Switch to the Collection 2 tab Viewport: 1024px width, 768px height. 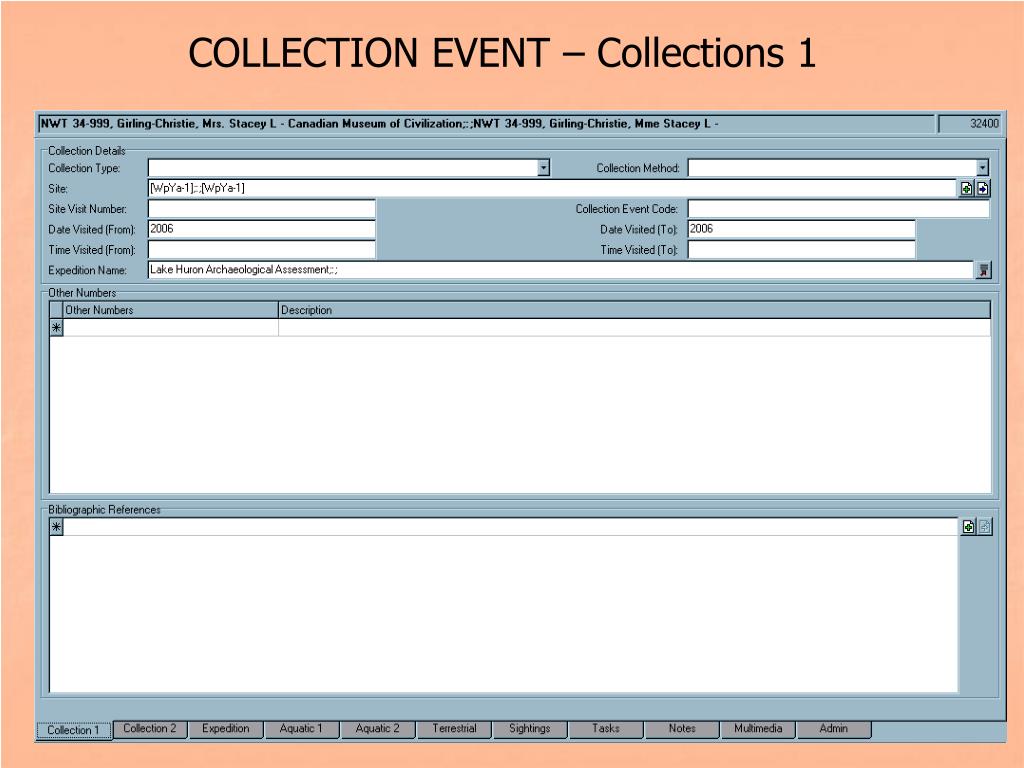(x=150, y=729)
